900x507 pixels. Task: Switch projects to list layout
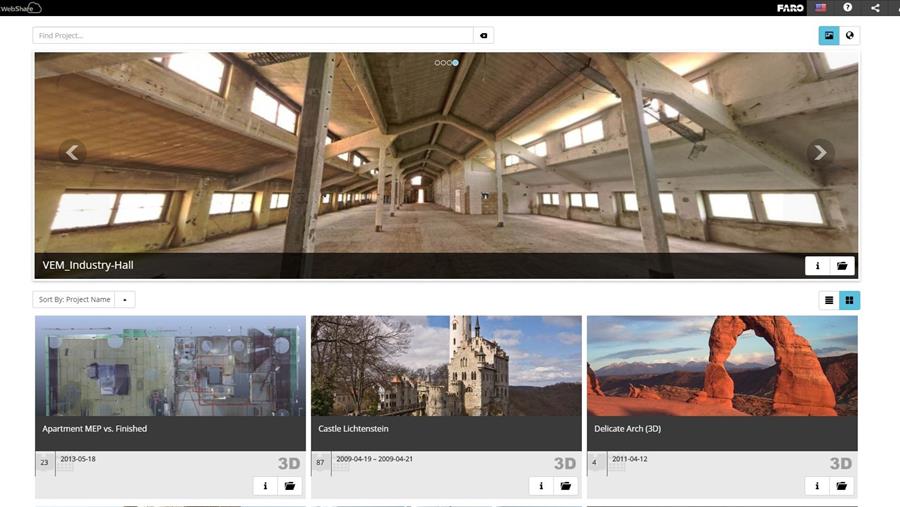pos(828,300)
